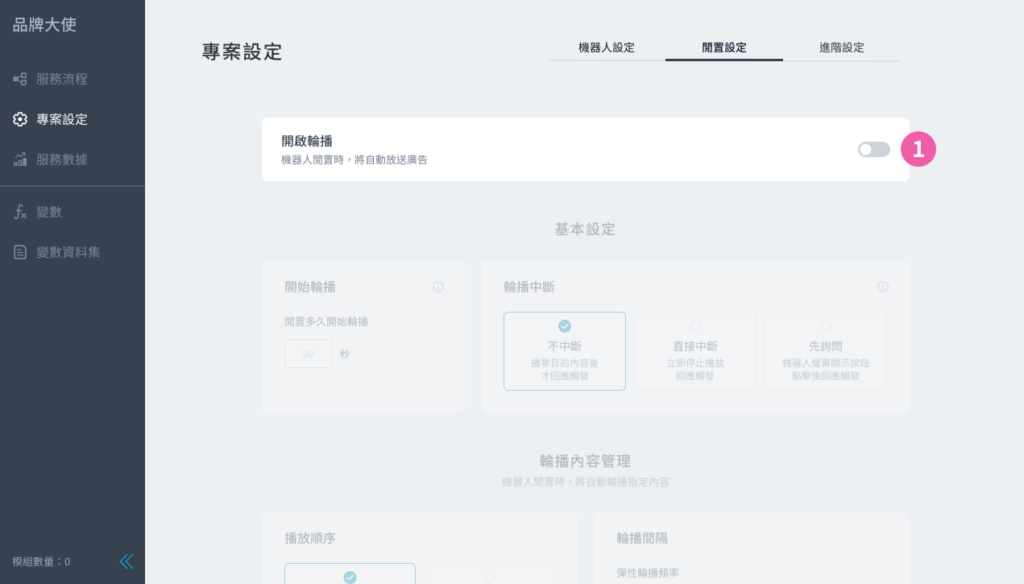Click the 輪播中斷 info icon
The height and width of the screenshot is (584, 1024).
point(882,287)
